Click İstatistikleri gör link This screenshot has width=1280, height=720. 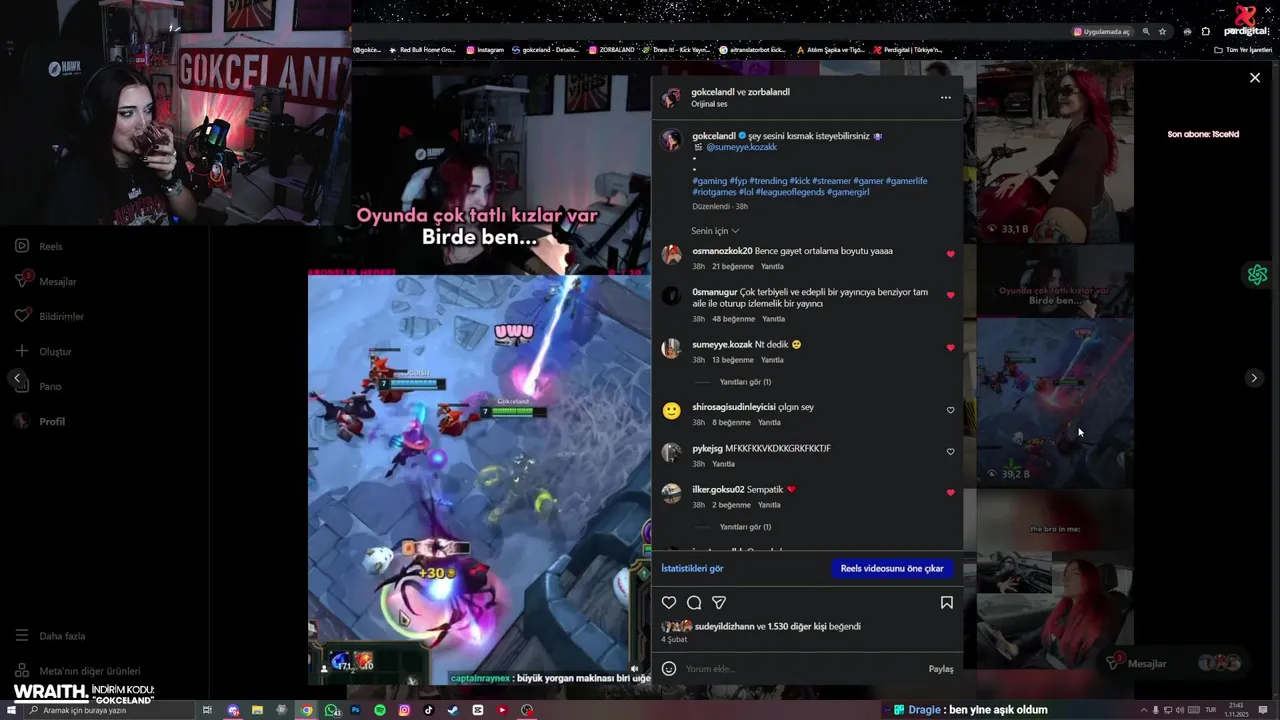click(692, 568)
